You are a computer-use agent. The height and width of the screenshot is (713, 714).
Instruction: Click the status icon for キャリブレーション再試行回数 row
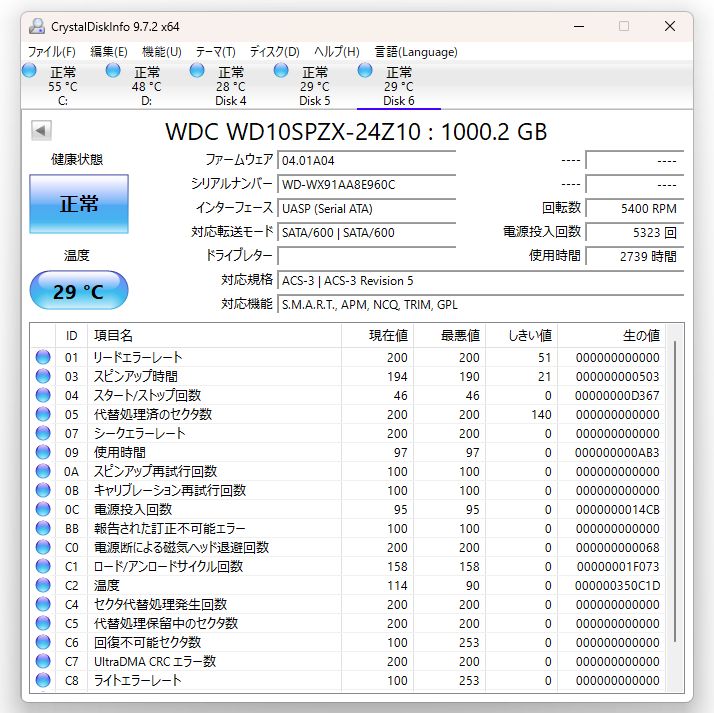tap(43, 490)
